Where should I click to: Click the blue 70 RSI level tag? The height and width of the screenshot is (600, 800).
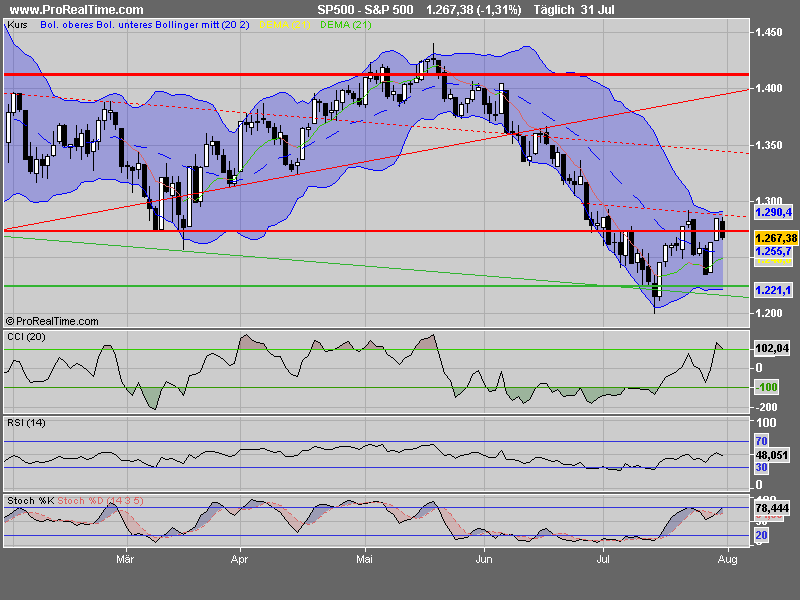tap(761, 441)
